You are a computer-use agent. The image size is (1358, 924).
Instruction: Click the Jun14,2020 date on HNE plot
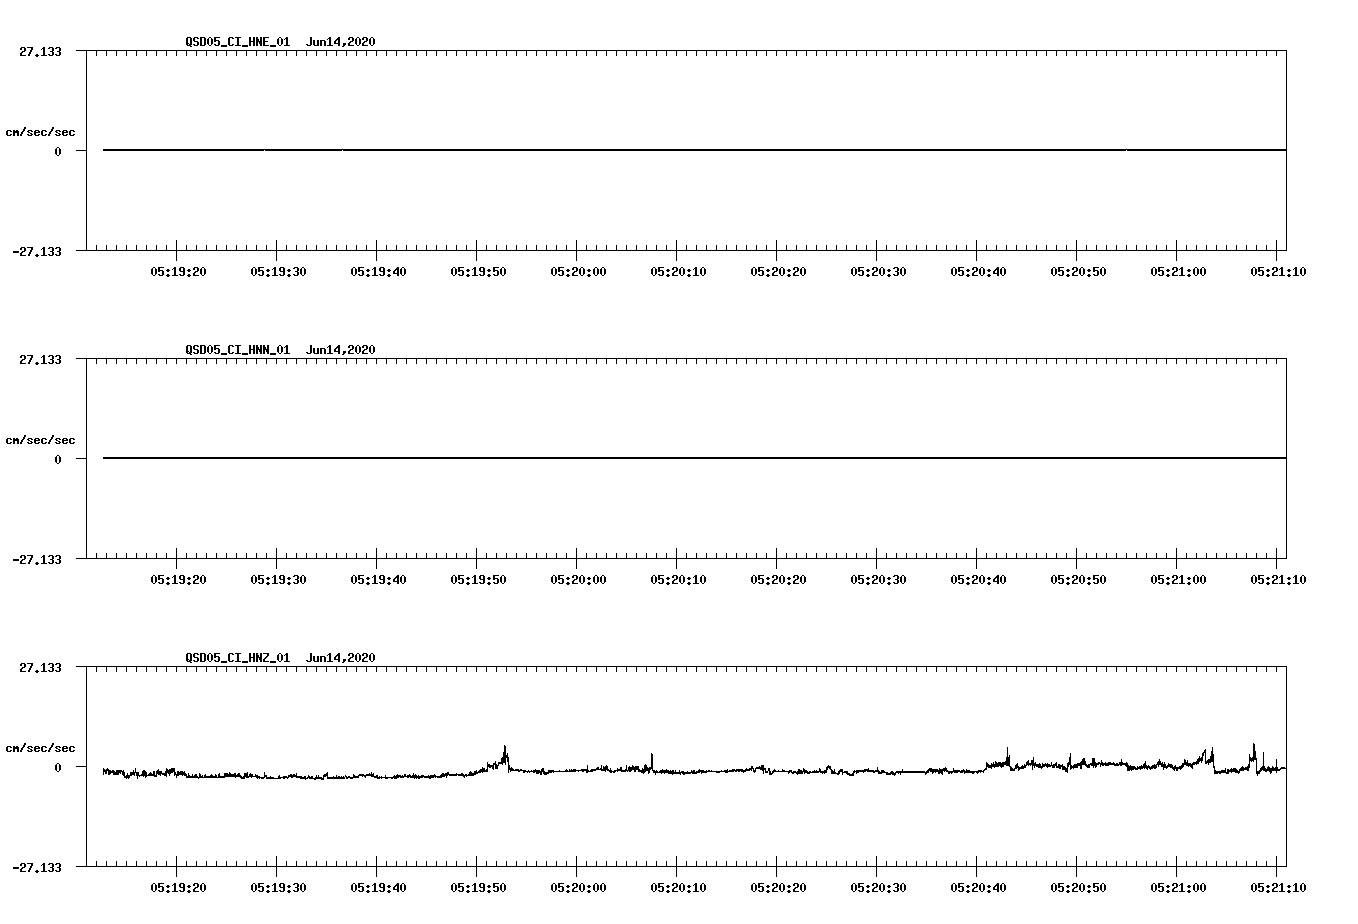coord(341,42)
